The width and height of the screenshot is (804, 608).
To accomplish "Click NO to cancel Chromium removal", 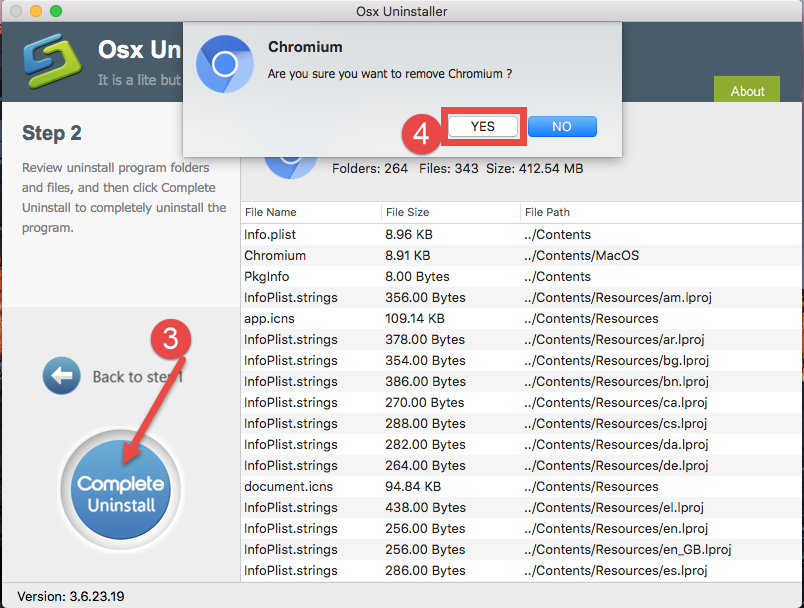I will [561, 126].
